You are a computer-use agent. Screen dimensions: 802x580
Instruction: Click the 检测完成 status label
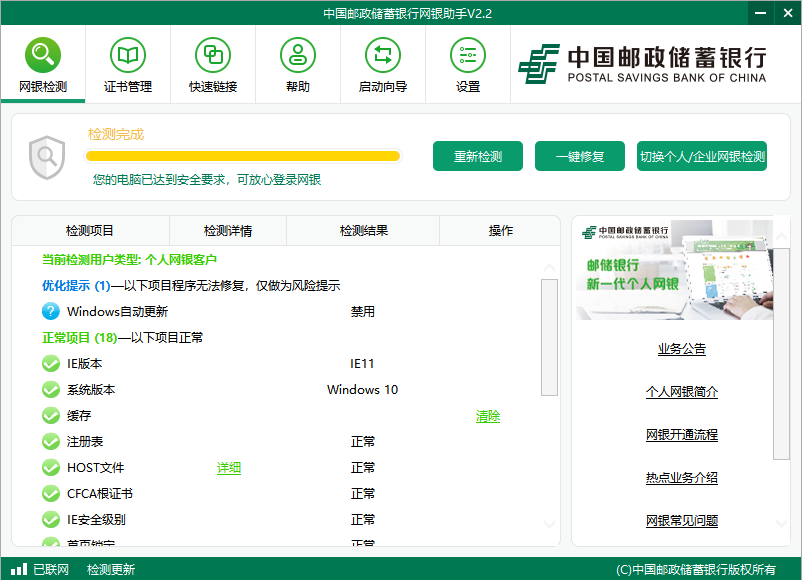click(116, 135)
